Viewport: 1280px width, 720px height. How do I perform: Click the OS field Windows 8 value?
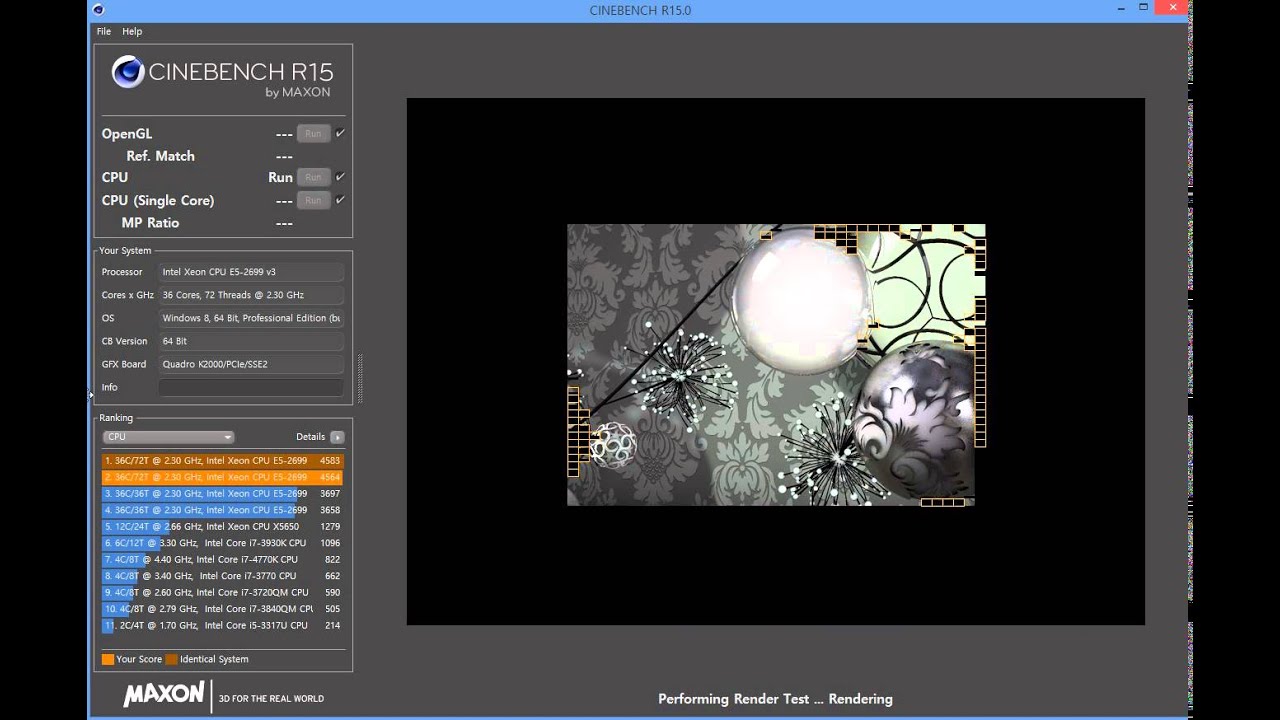point(251,318)
